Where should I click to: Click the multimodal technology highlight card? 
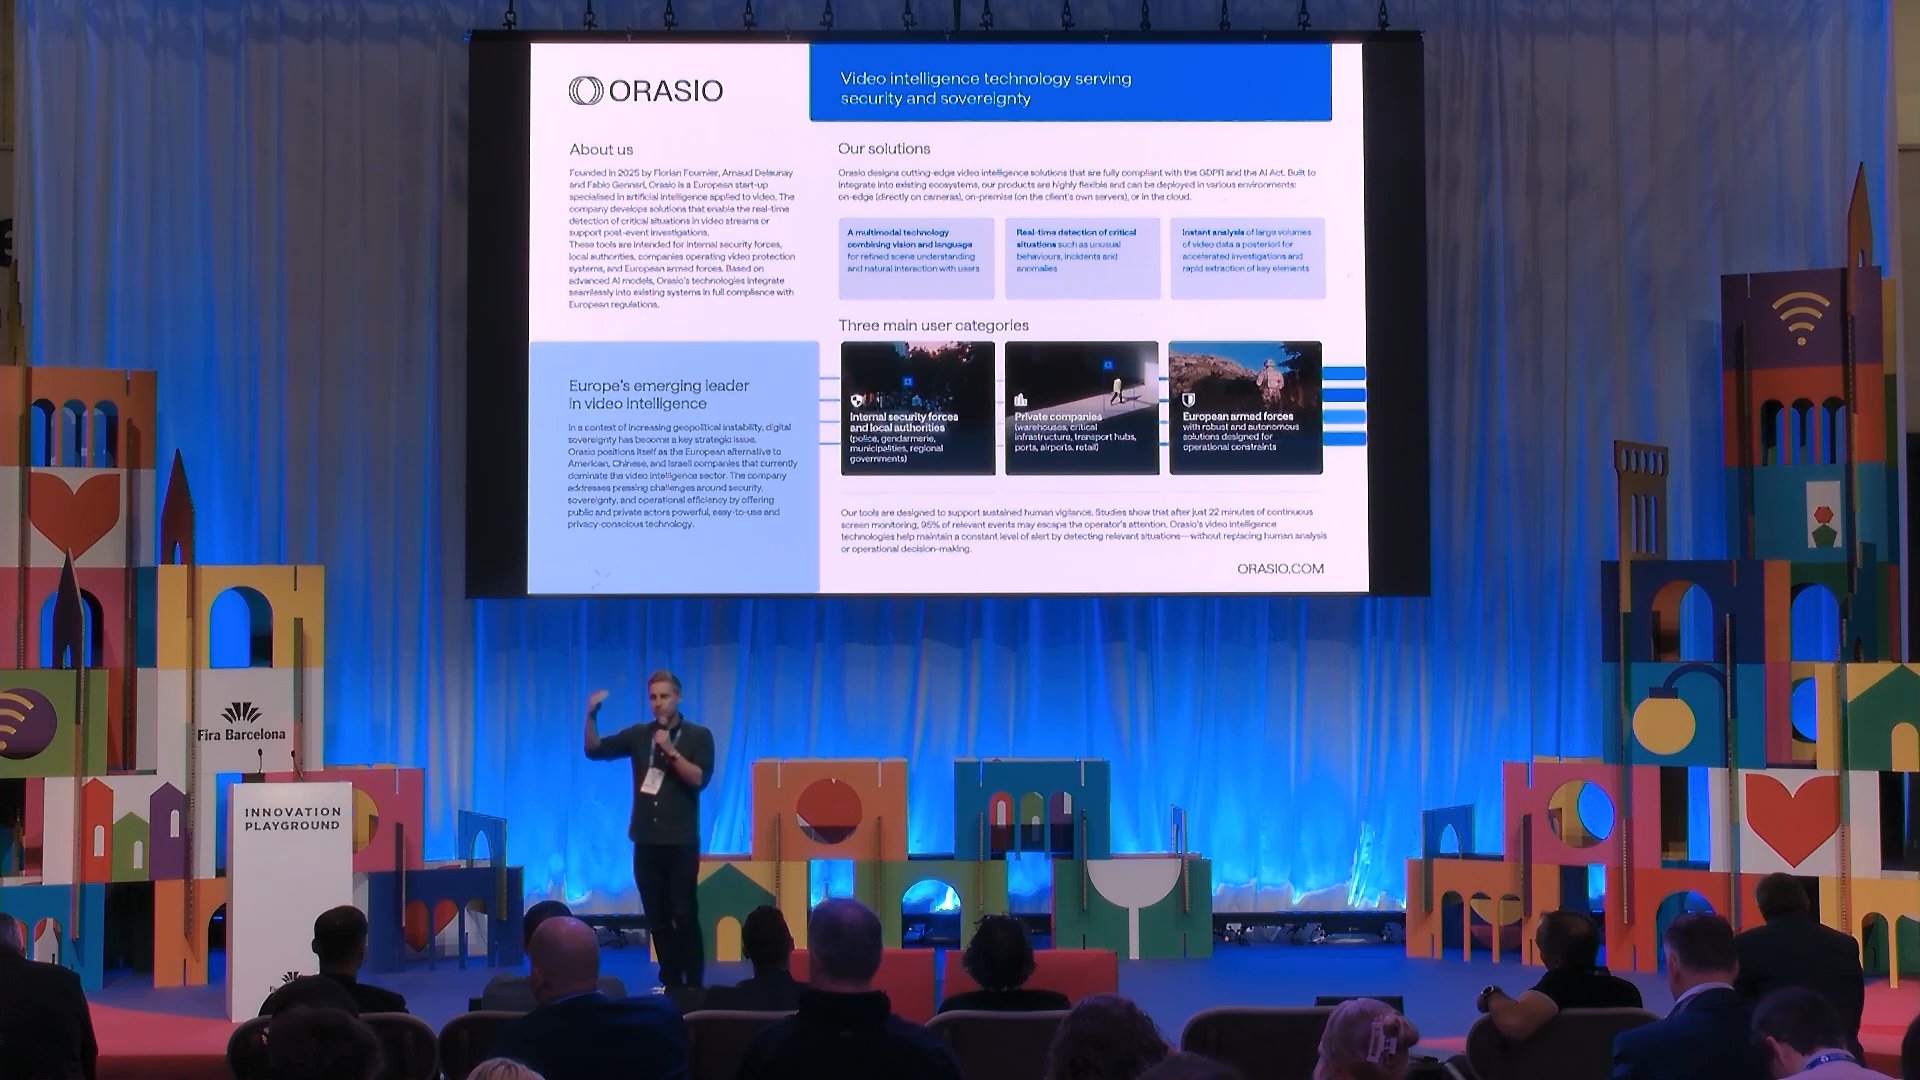point(915,258)
